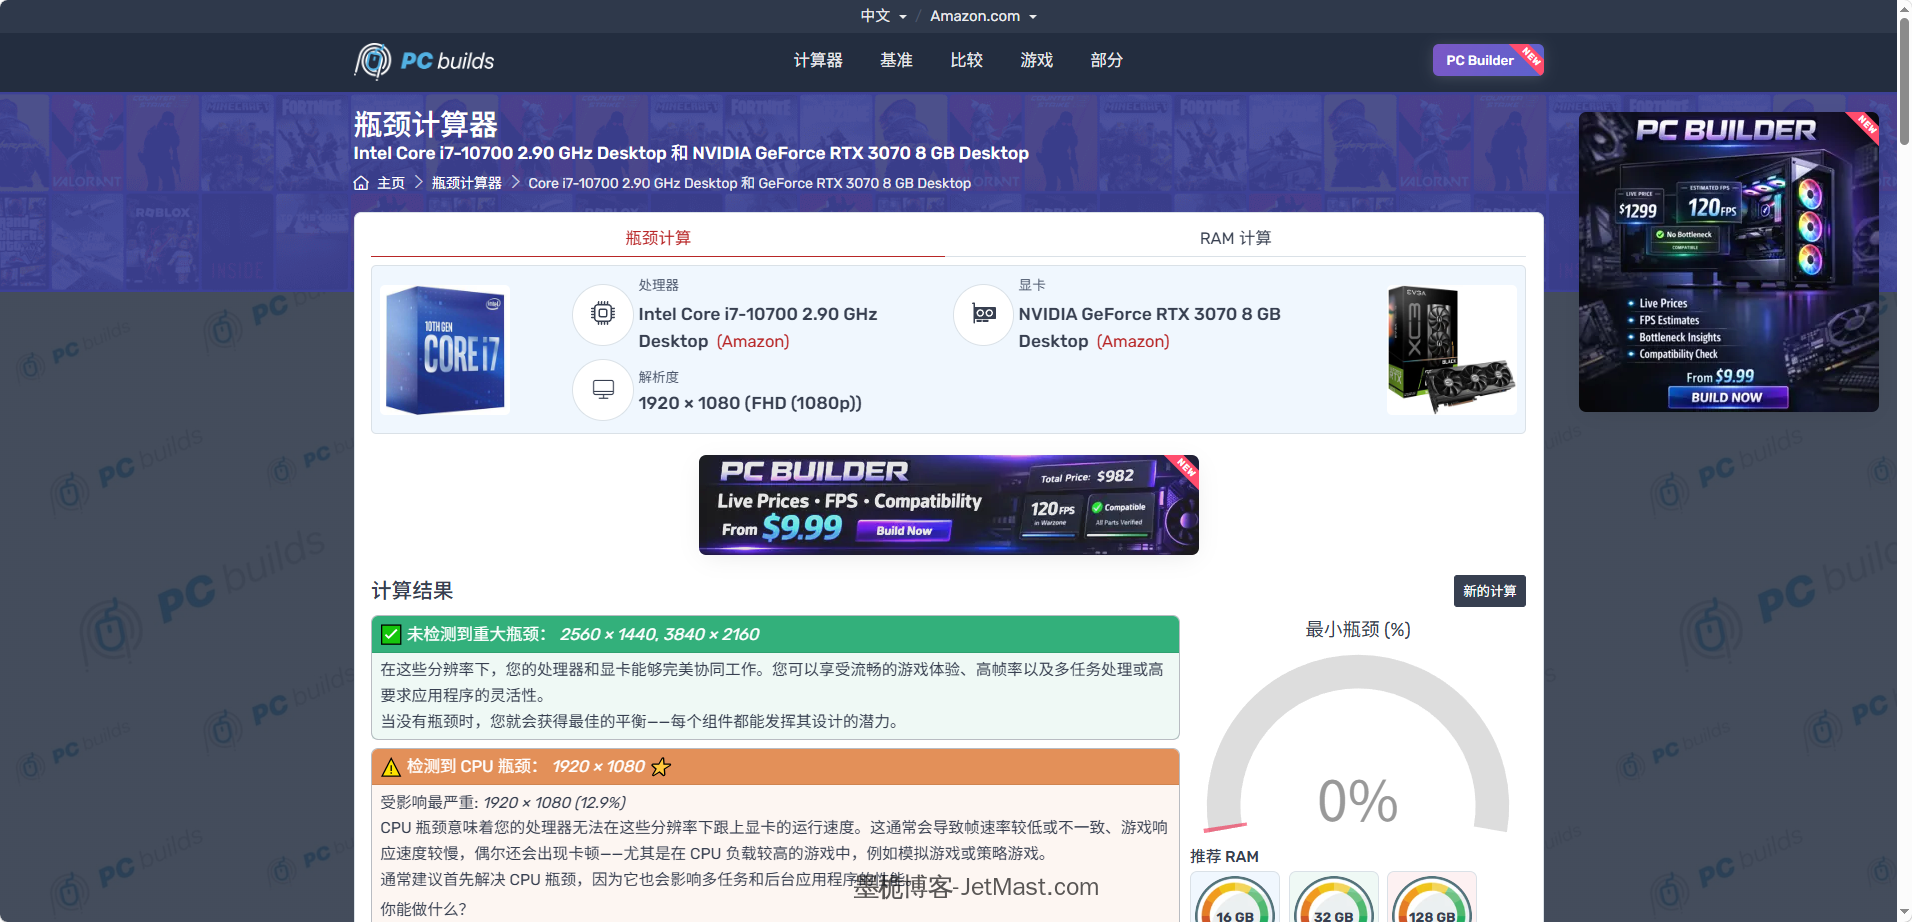Click the processor chip icon
The height and width of the screenshot is (922, 1912).
[x=602, y=314]
